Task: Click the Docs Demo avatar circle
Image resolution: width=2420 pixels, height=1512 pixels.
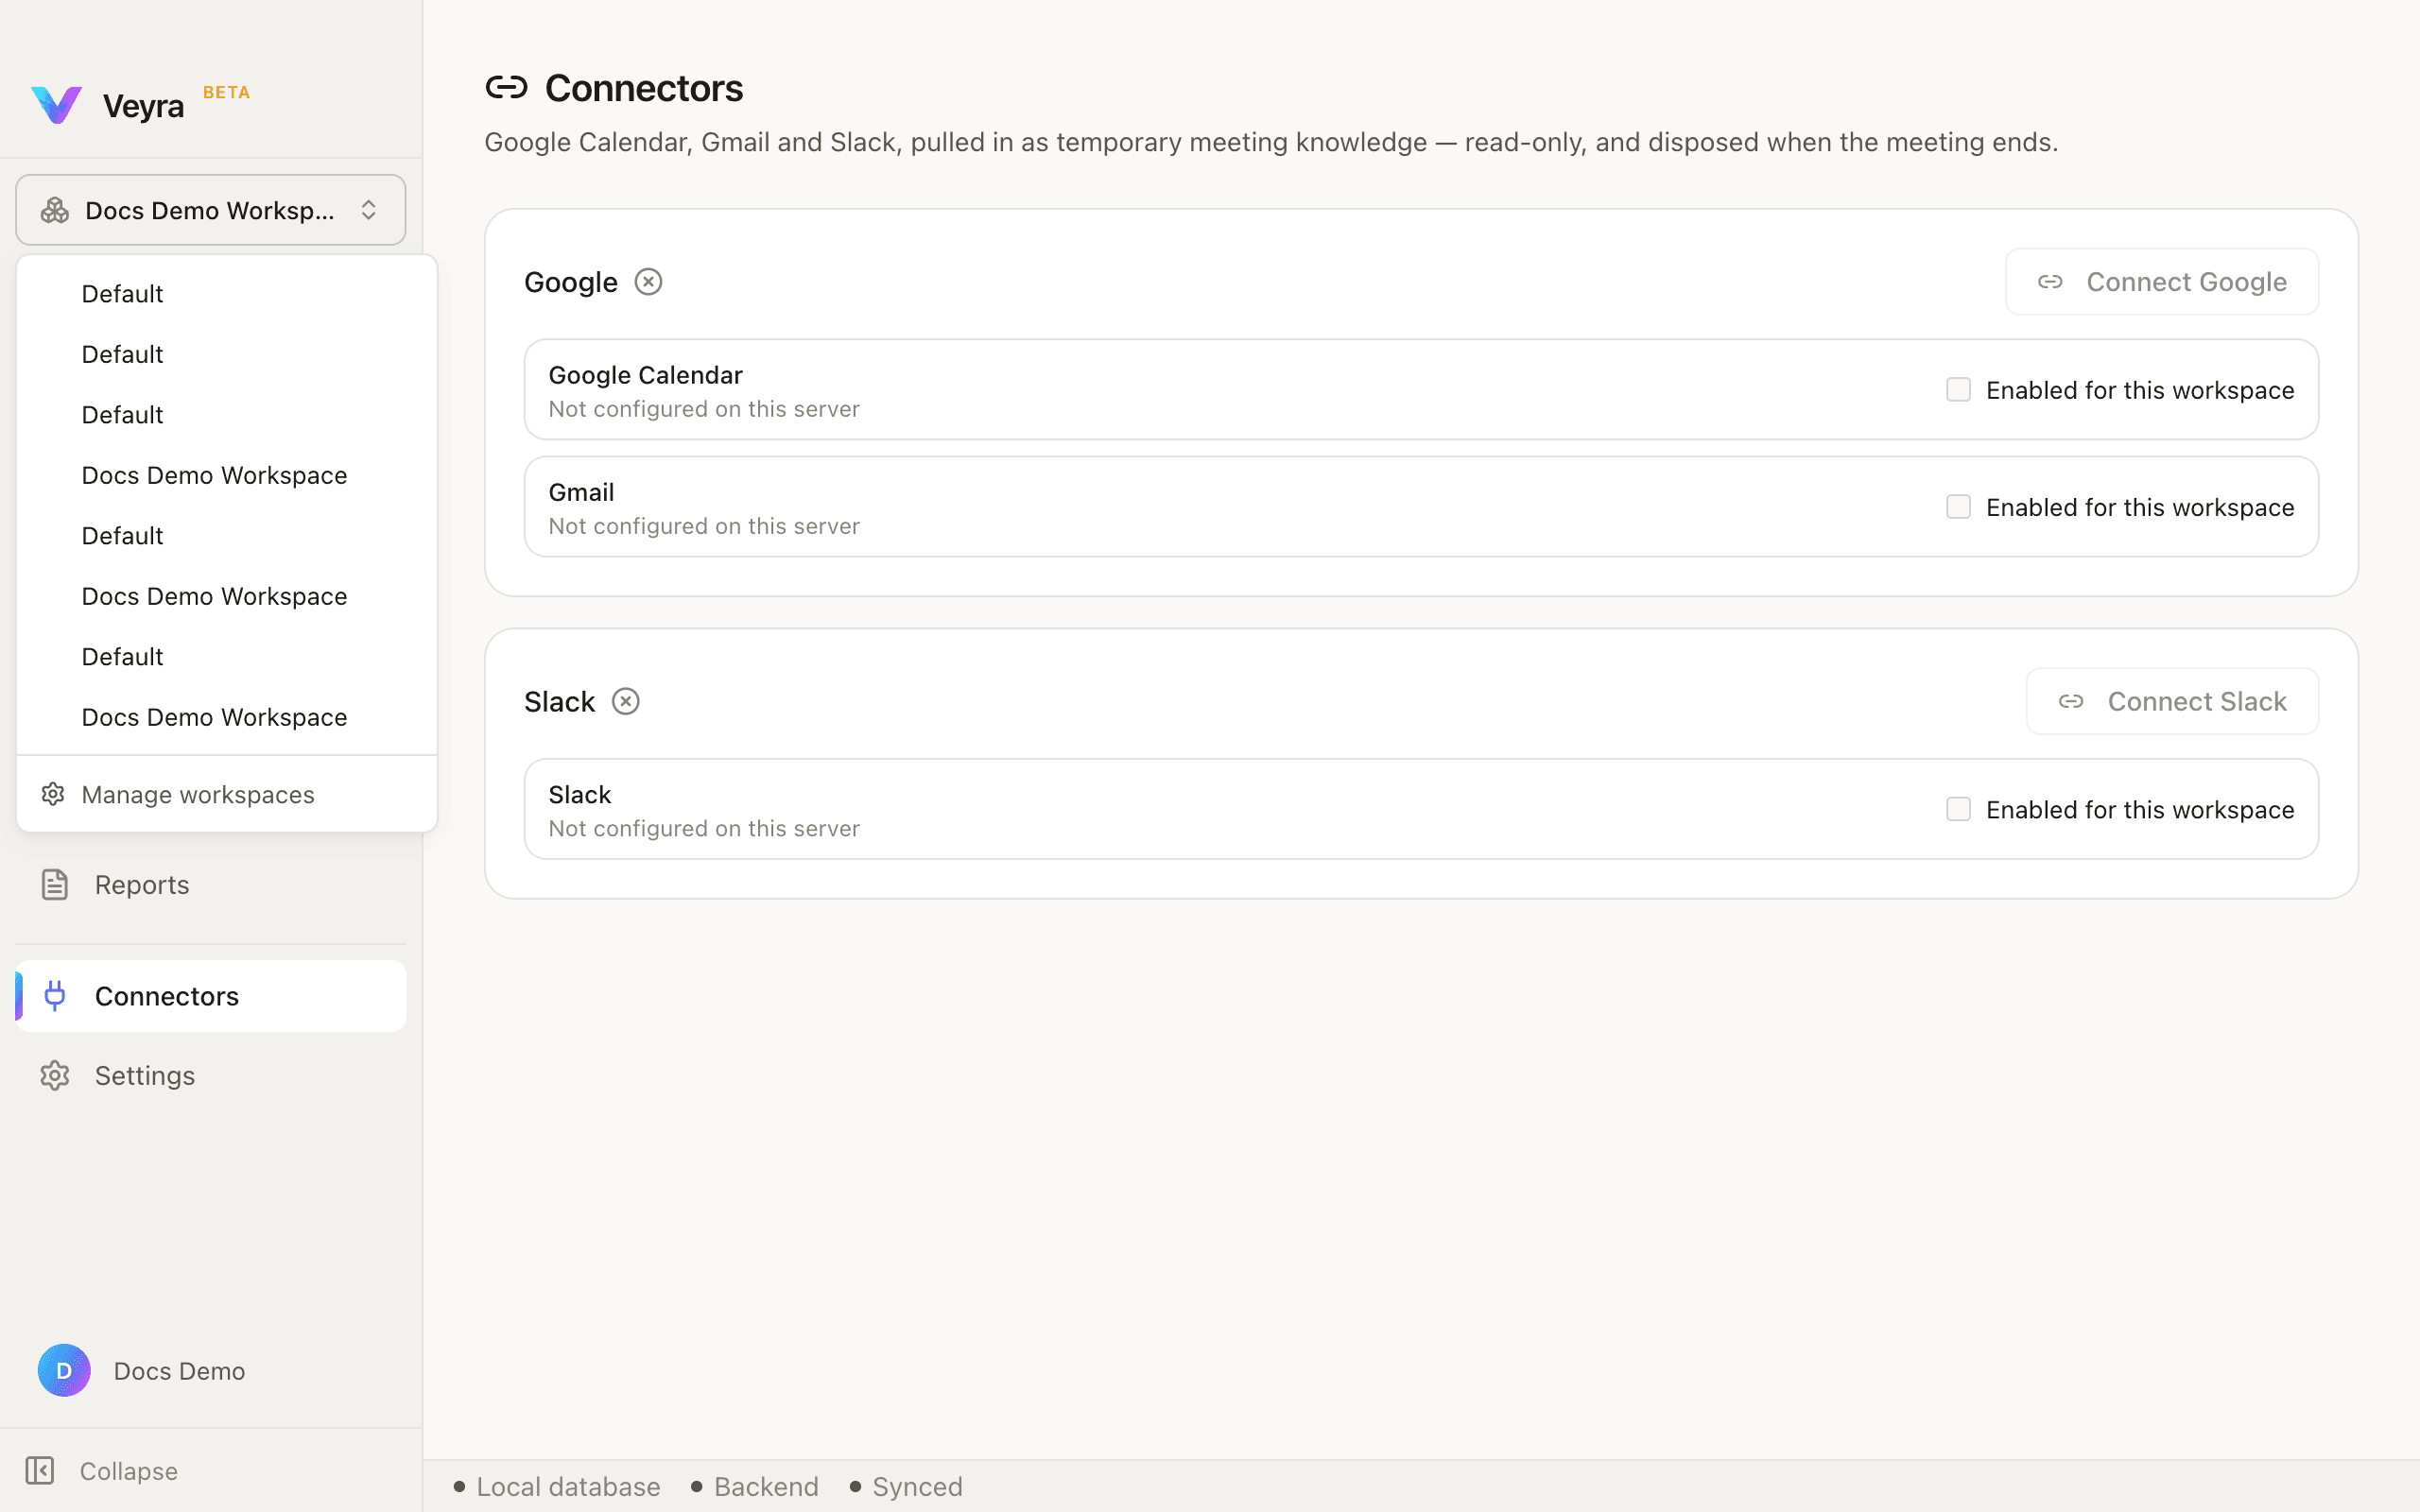Action: tap(64, 1370)
